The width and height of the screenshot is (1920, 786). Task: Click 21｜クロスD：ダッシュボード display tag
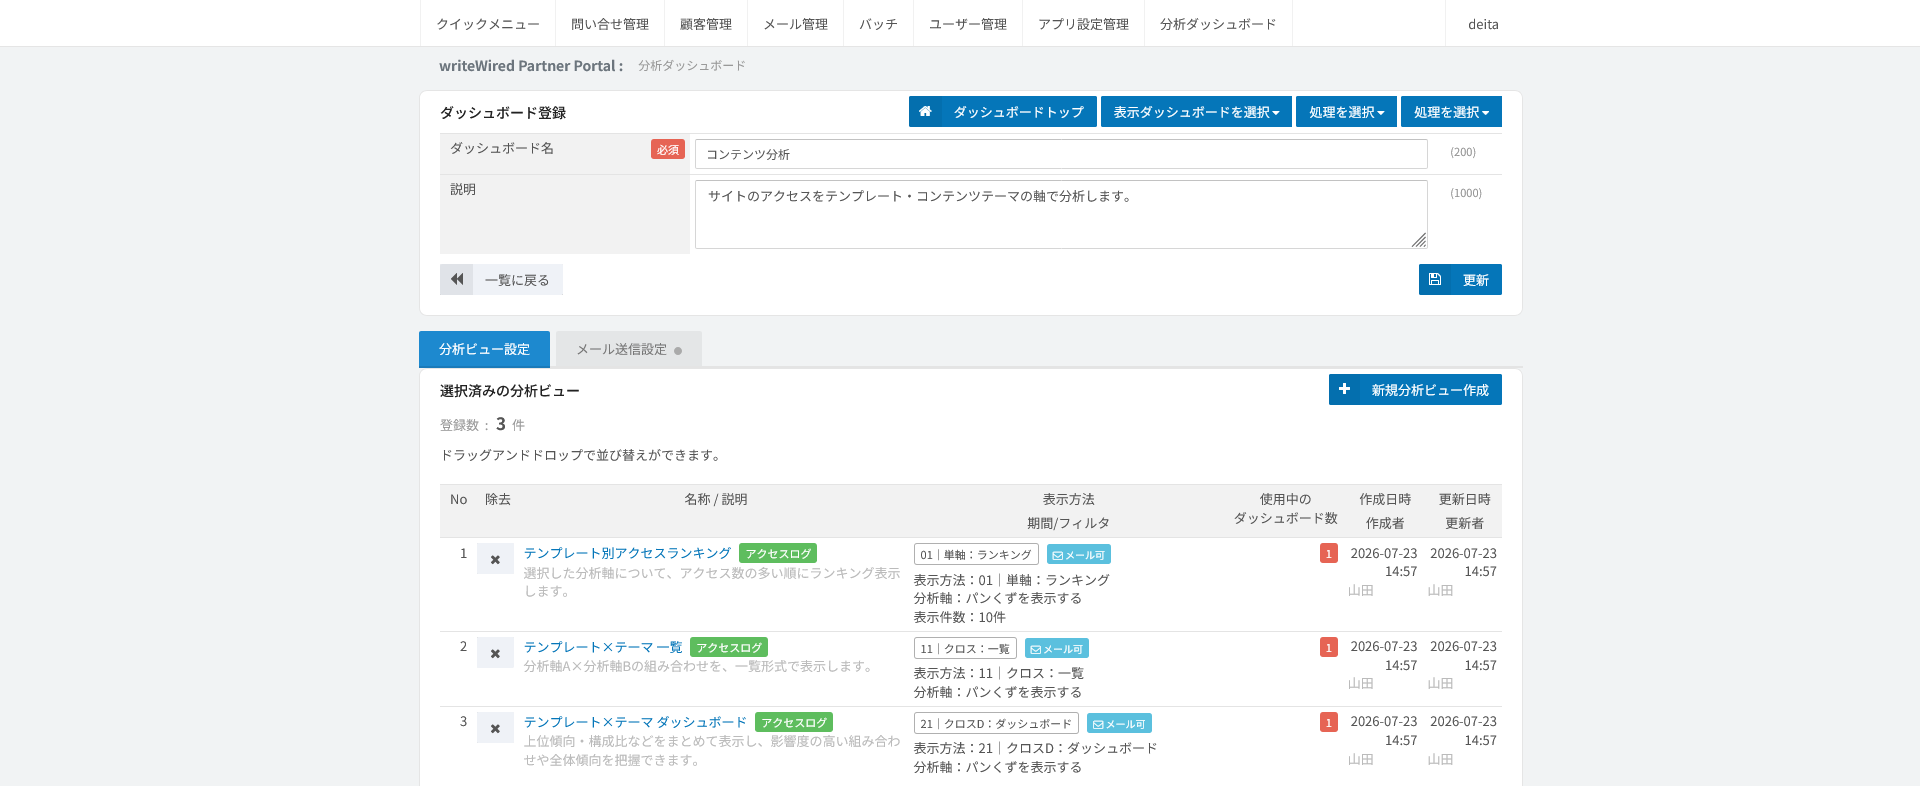(x=996, y=724)
